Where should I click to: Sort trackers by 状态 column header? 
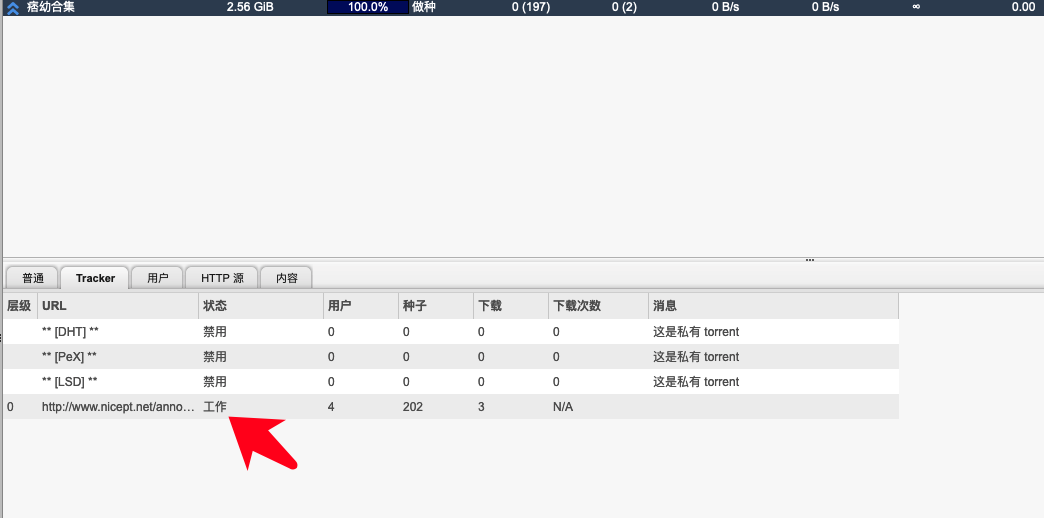261,306
